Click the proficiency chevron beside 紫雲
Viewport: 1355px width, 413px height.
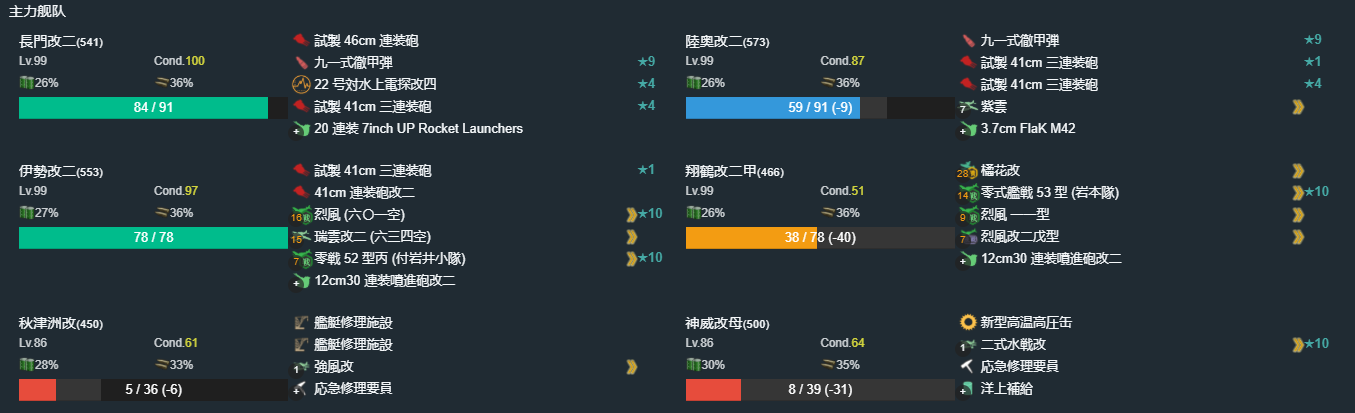[1298, 106]
